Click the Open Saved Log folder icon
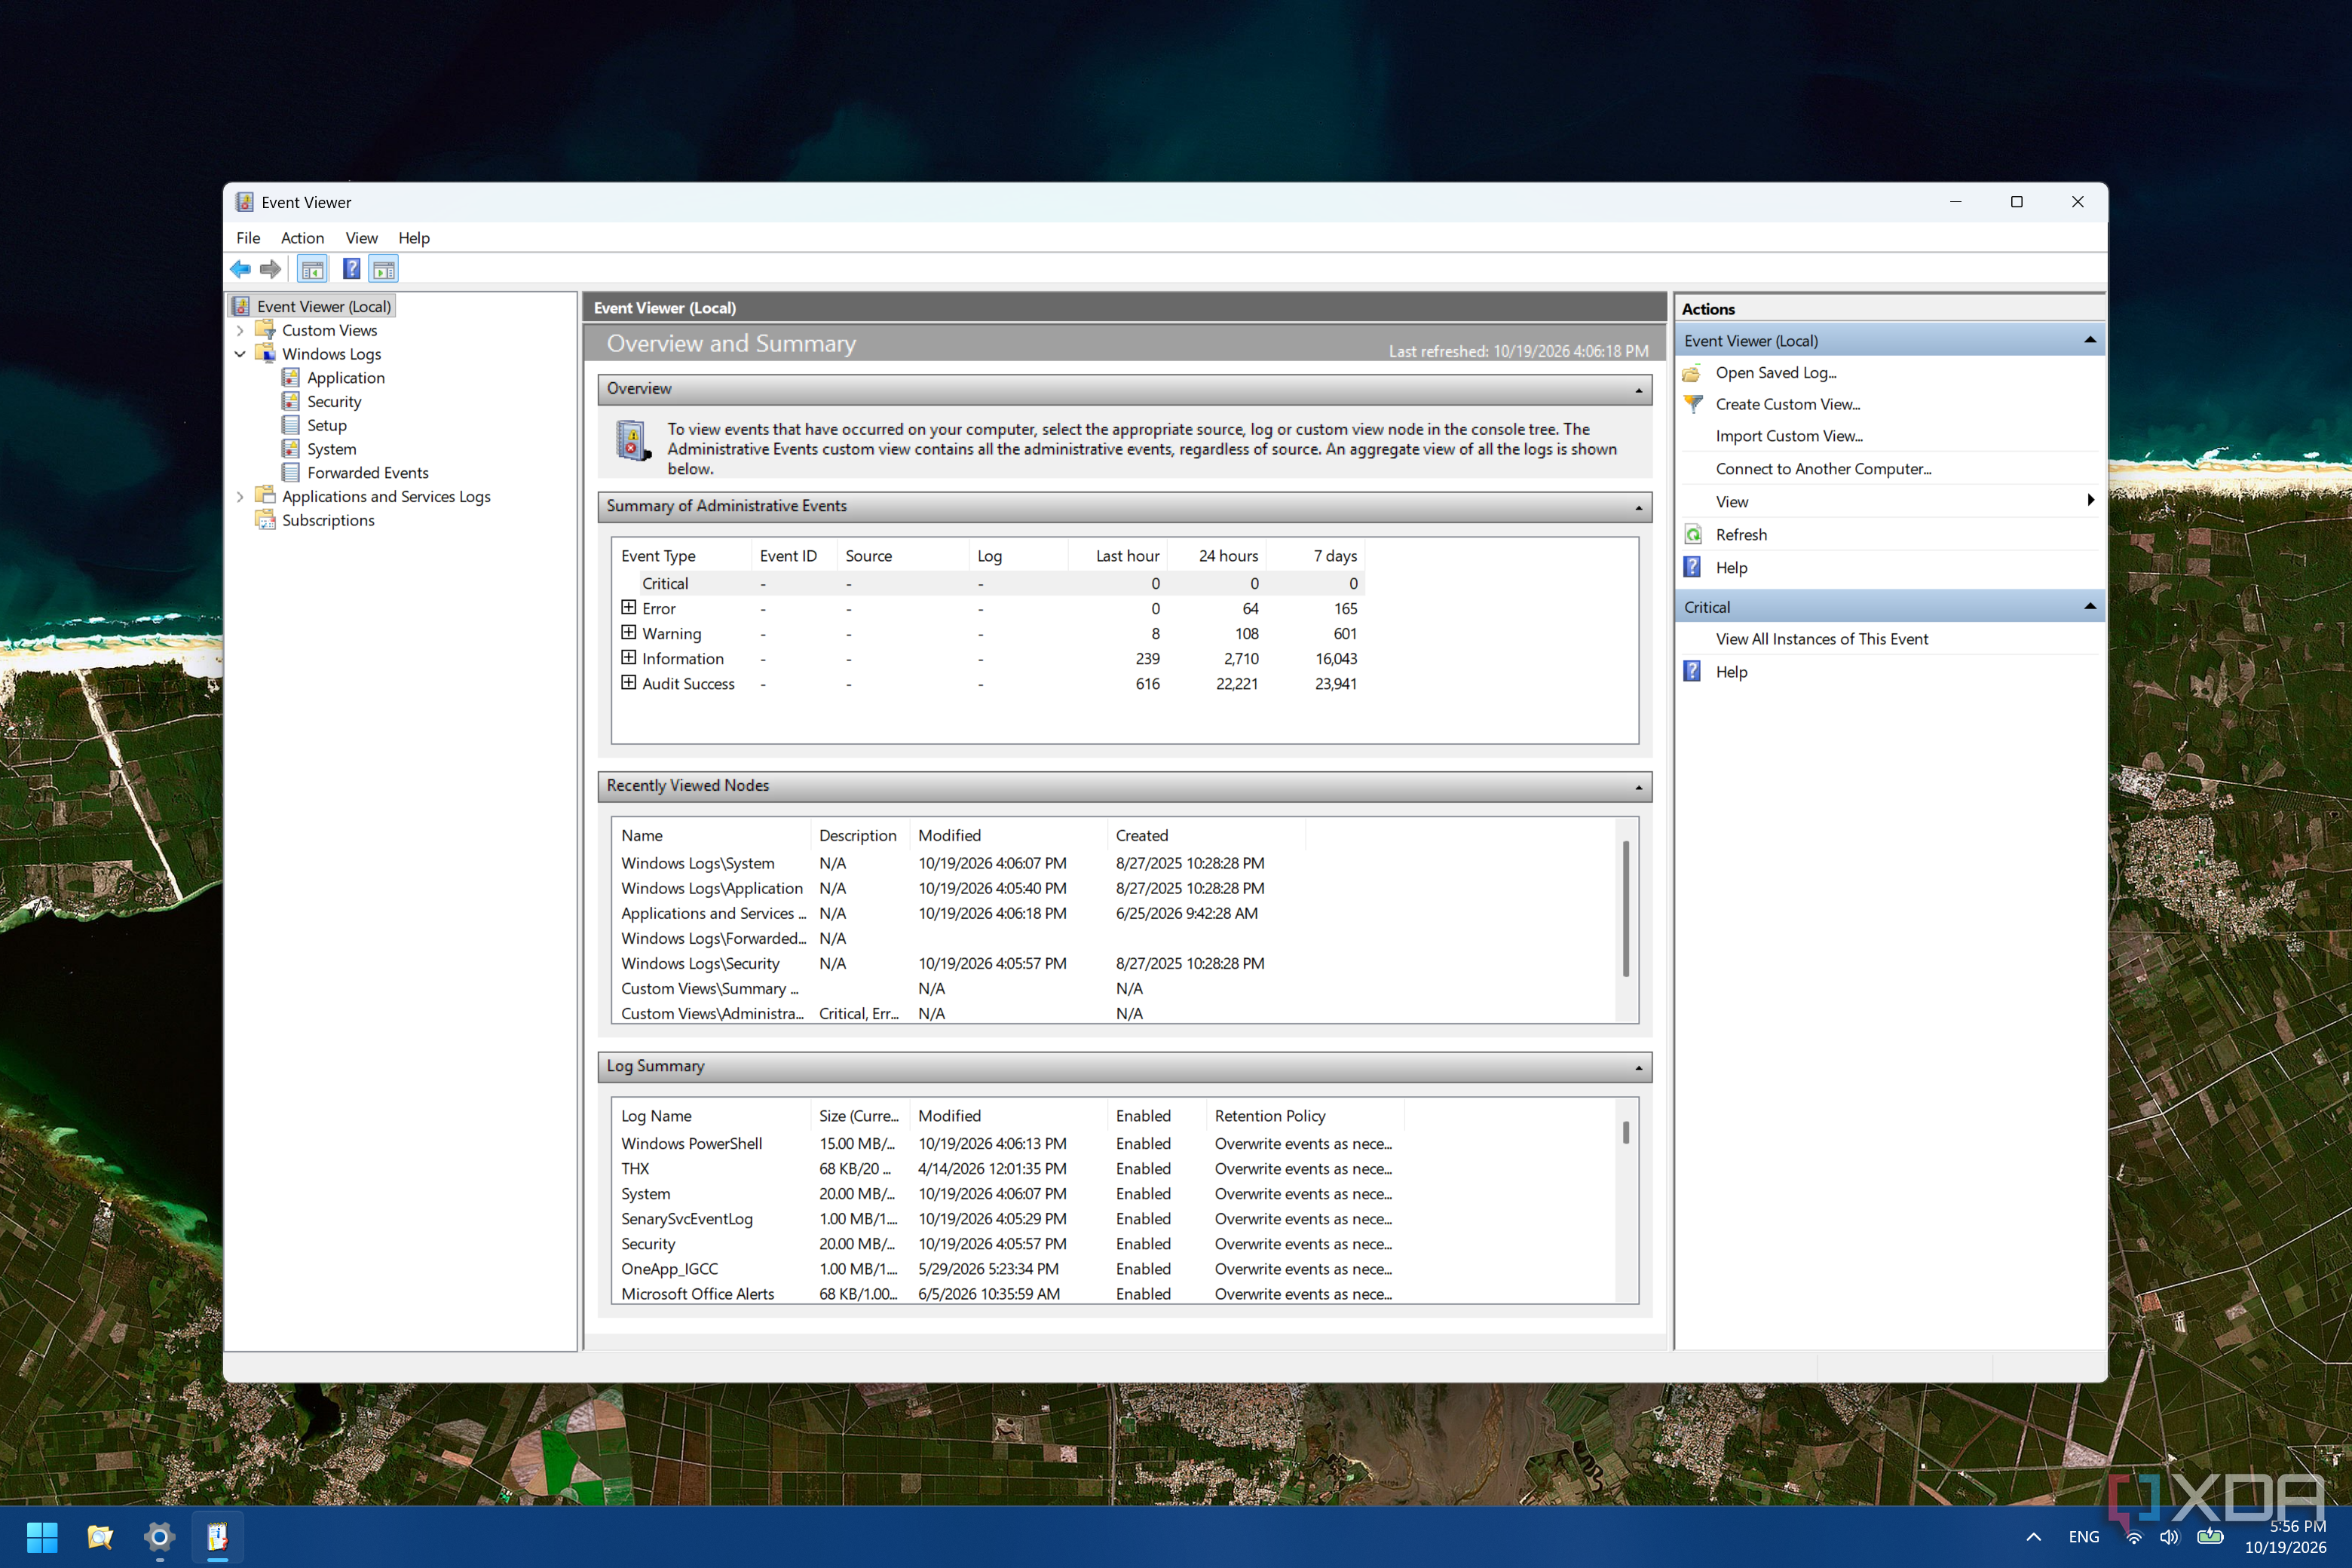Screen dimensions: 2352x1568 point(1692,373)
